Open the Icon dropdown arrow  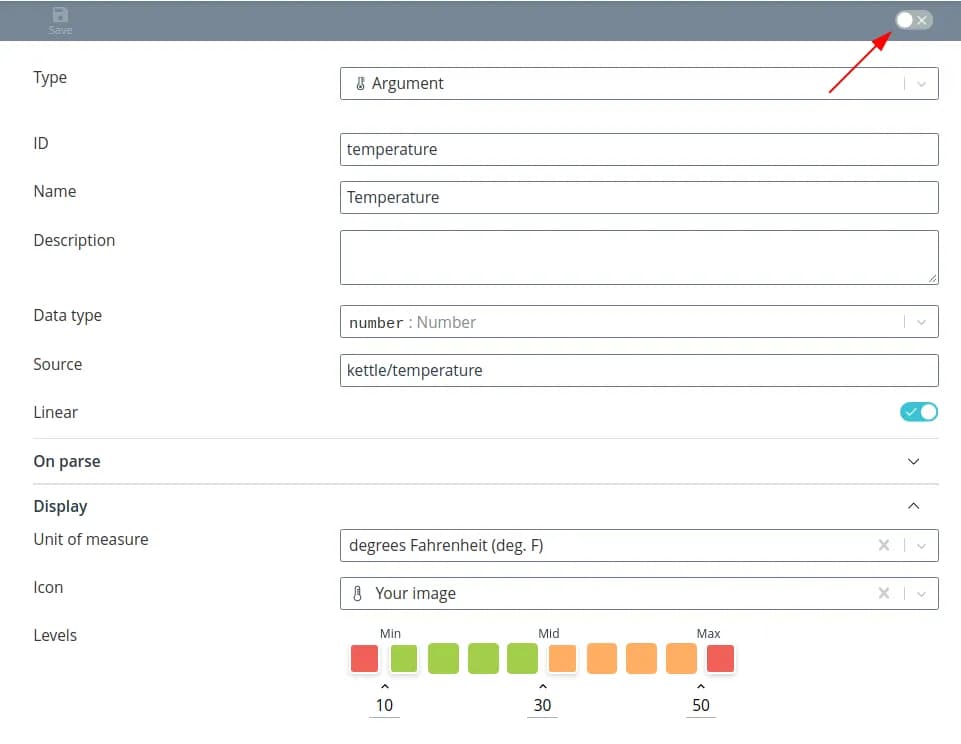(921, 594)
